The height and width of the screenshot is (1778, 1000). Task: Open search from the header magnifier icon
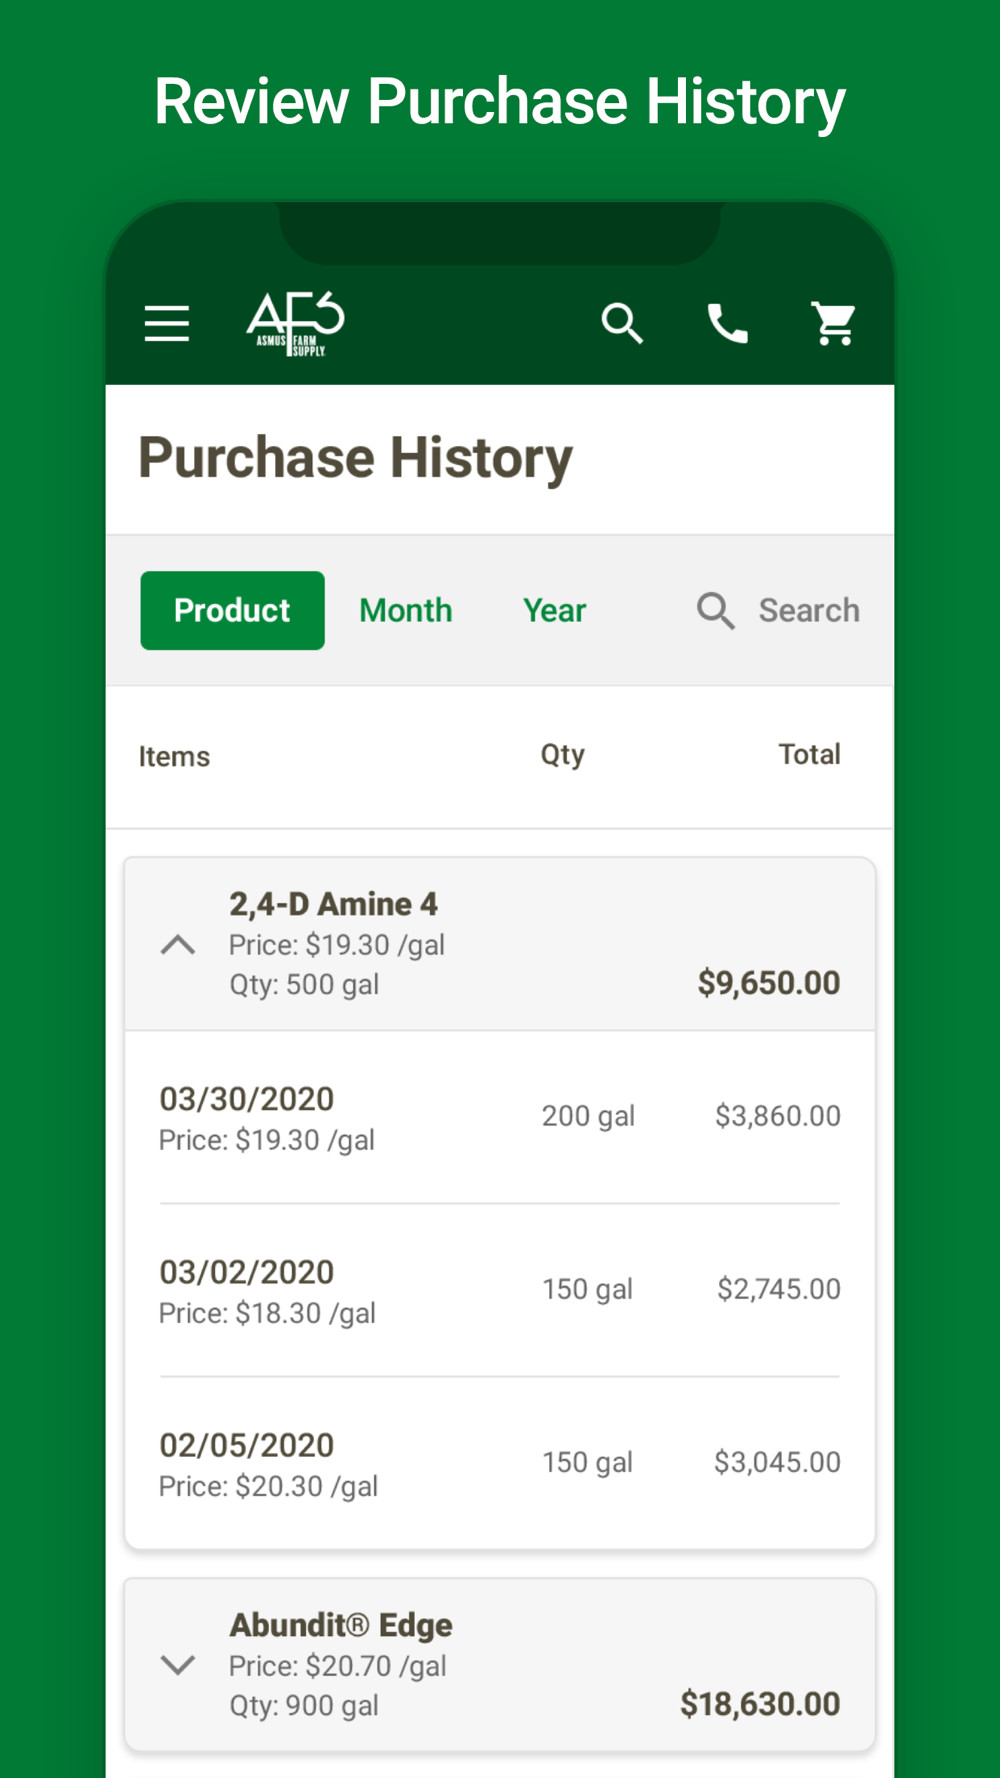coord(621,324)
